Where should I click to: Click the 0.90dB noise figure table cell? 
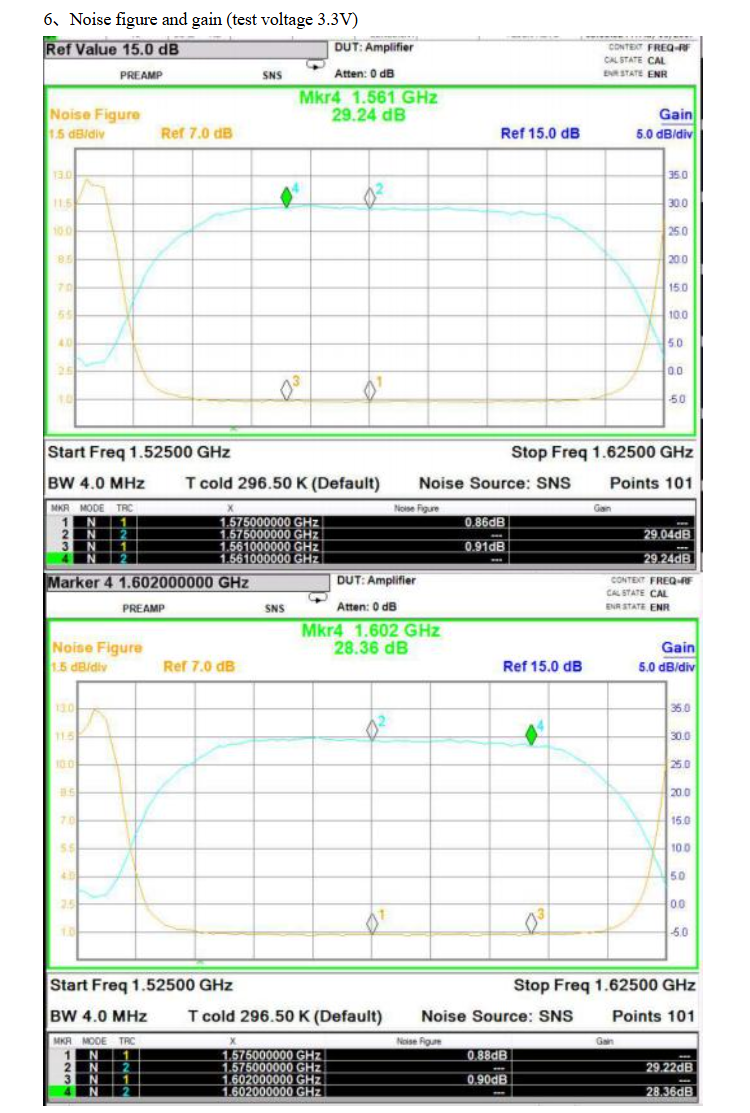(x=487, y=1080)
